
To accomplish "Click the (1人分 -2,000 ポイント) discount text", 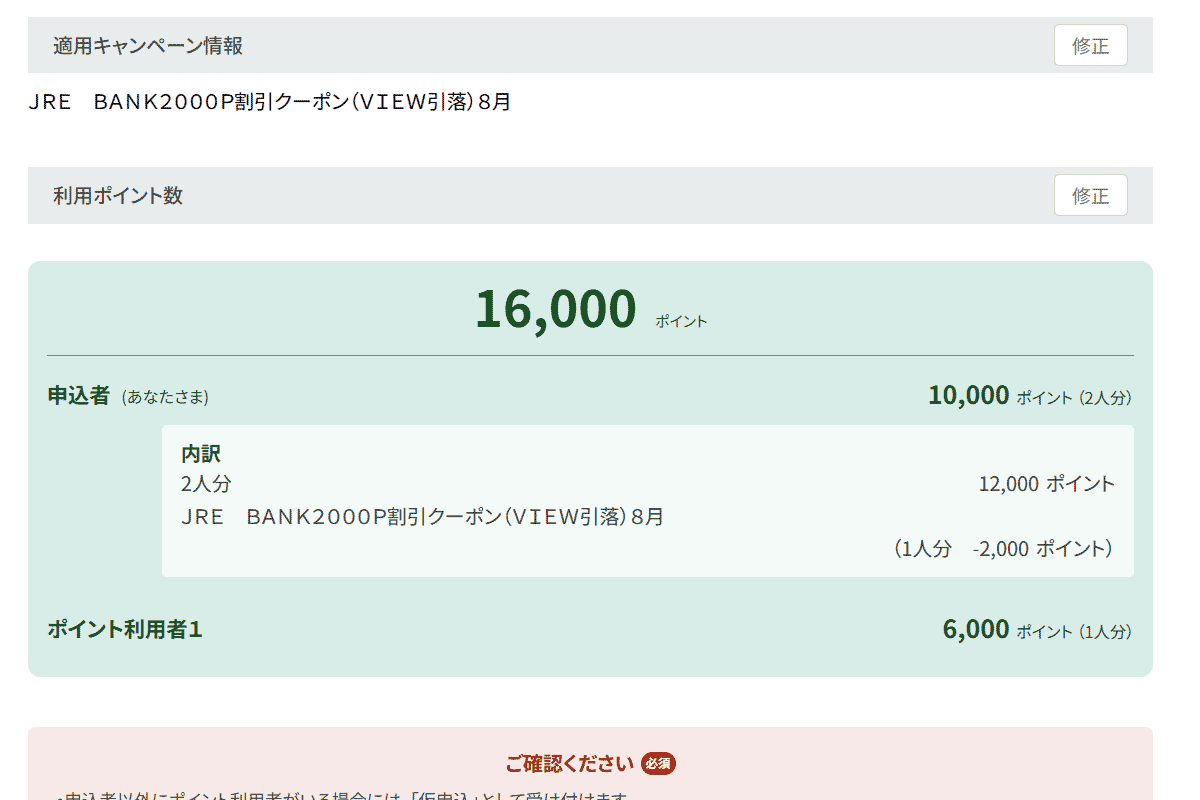I will tap(1003, 549).
